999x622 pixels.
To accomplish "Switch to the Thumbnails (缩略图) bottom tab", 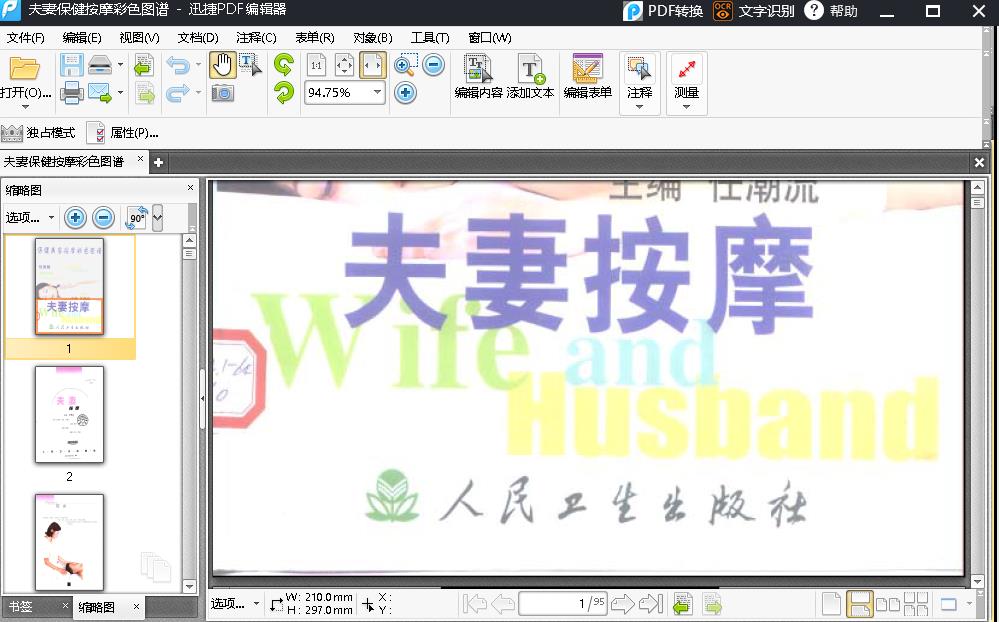I will click(x=97, y=607).
